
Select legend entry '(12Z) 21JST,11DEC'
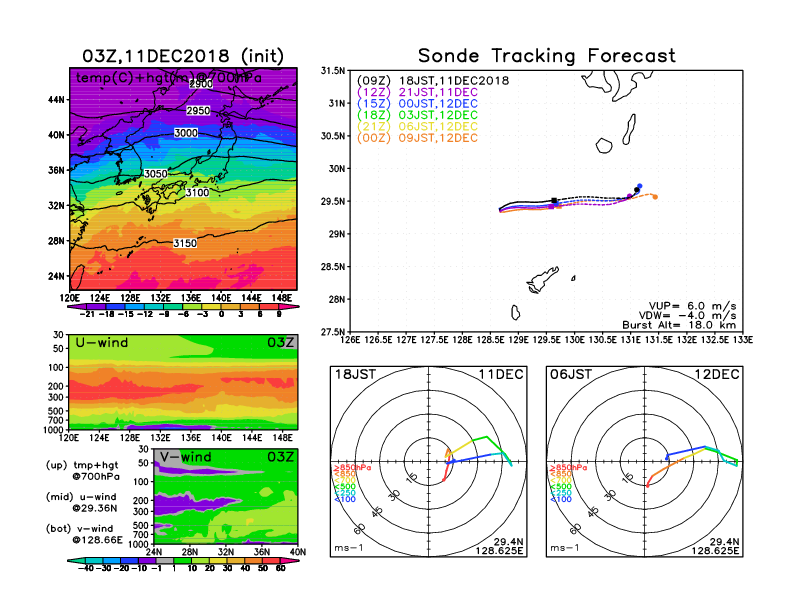pos(417,92)
